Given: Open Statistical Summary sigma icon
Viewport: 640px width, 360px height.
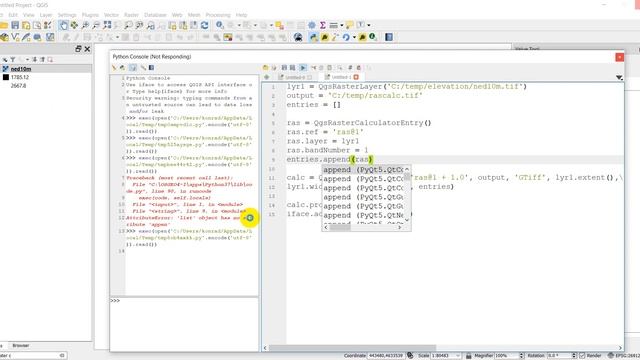Looking at the screenshot, I should pyautogui.click(x=322, y=25).
